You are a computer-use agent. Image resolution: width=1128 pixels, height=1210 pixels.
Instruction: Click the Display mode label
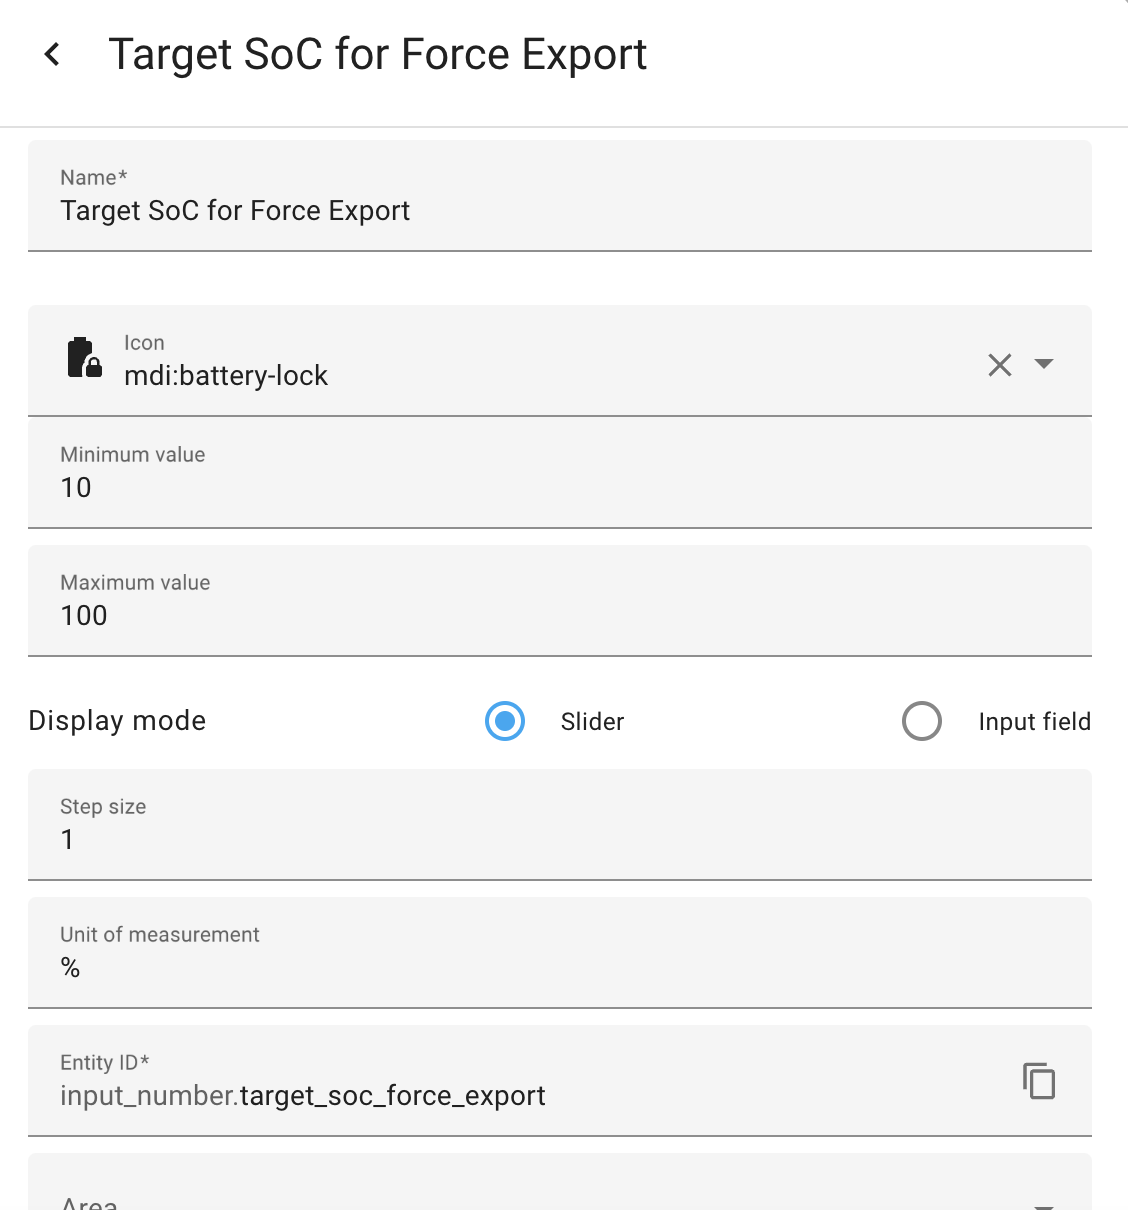point(117,721)
